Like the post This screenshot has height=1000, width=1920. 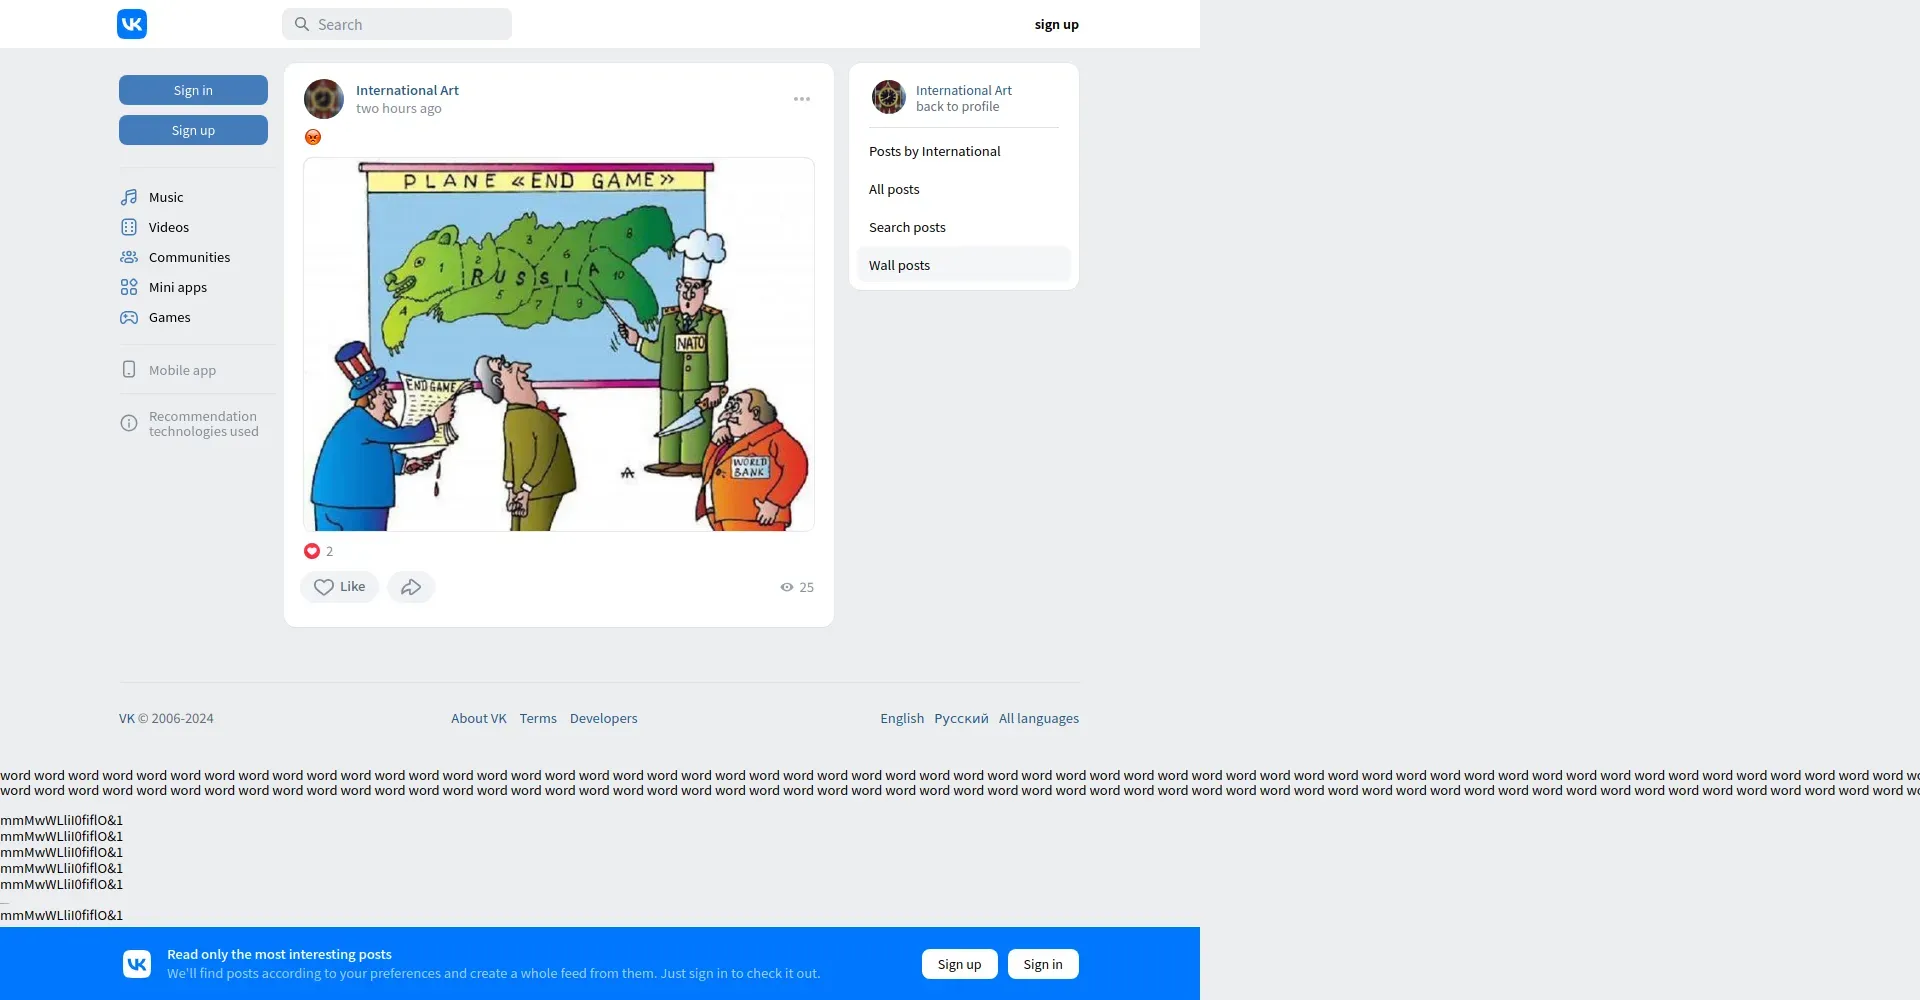(340, 587)
